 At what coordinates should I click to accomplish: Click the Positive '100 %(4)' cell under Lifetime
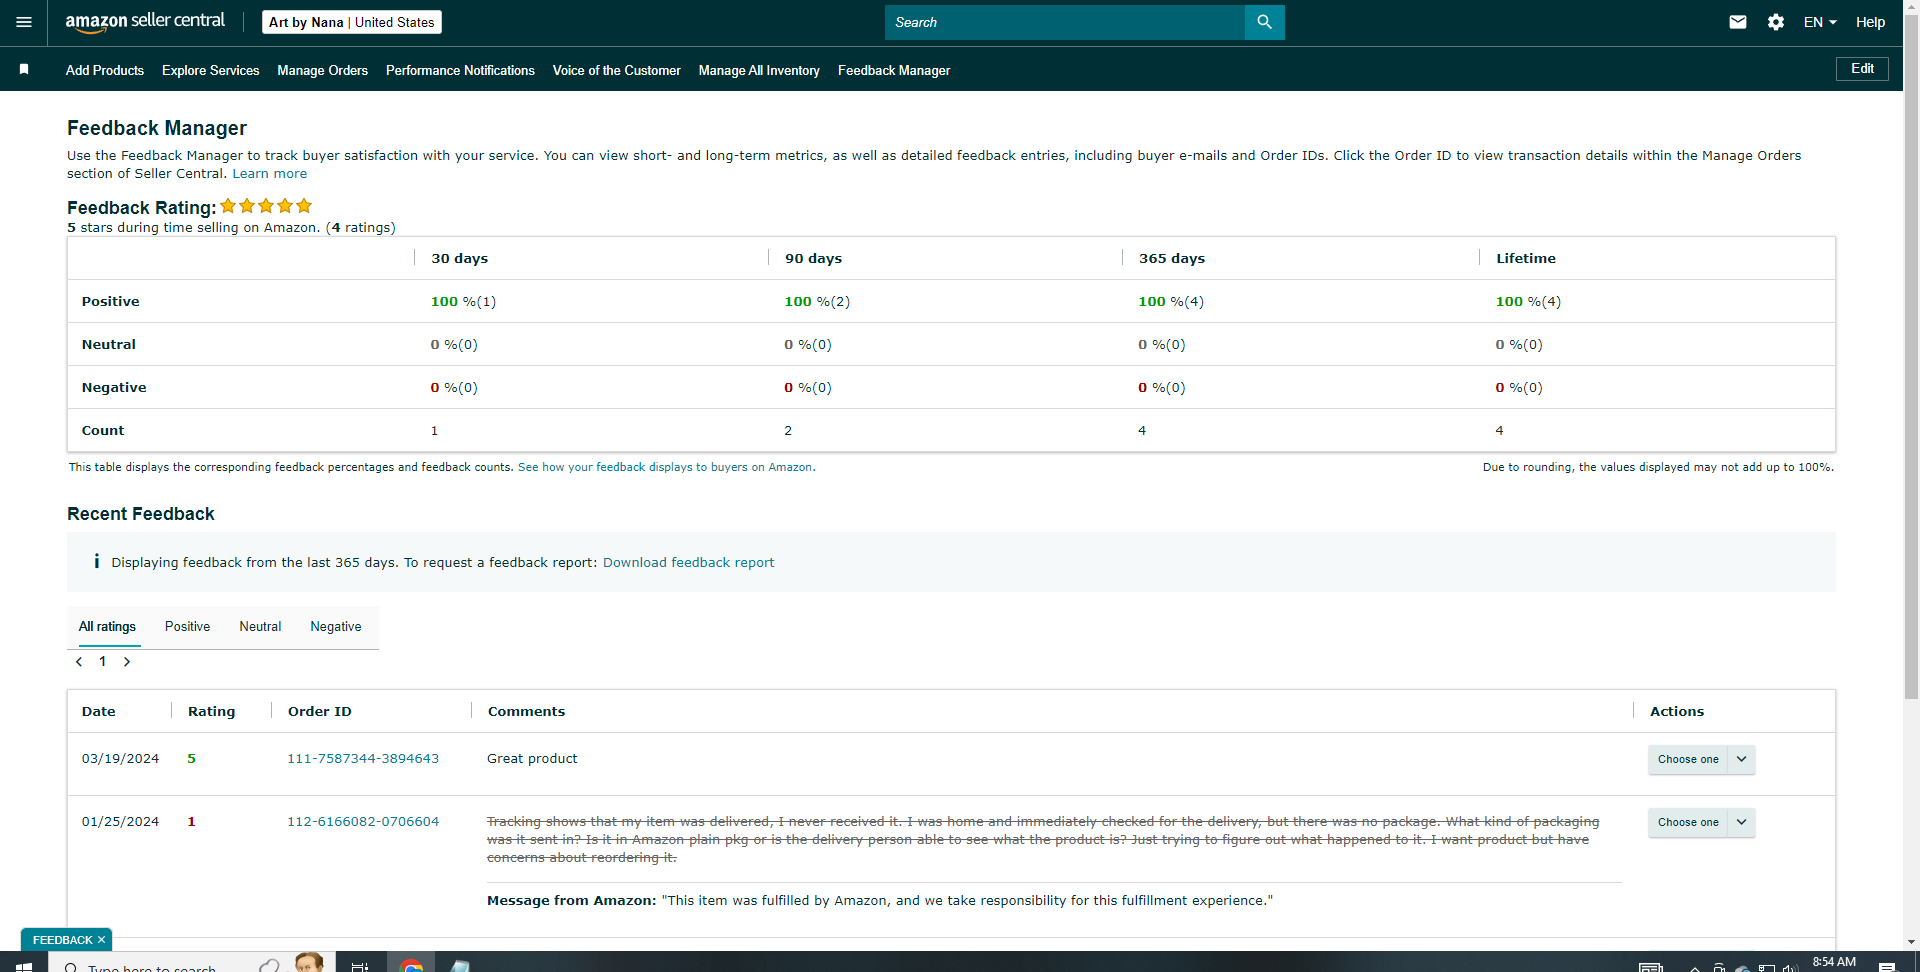(1528, 302)
